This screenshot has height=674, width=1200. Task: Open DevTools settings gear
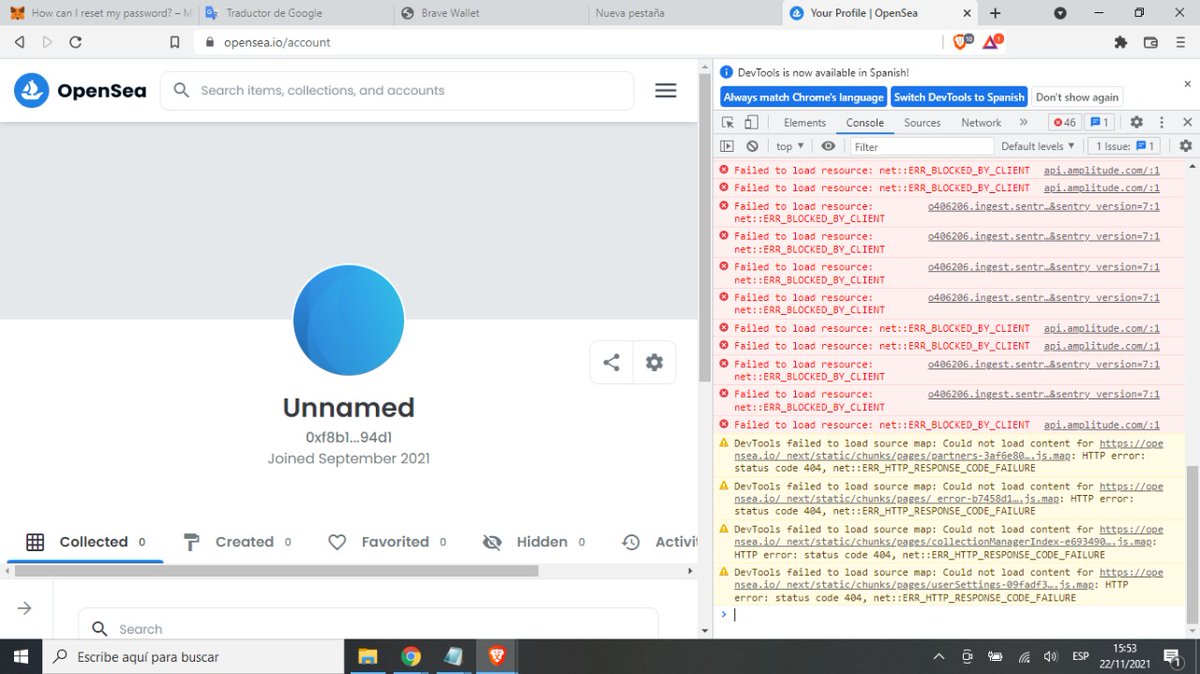tap(1136, 122)
